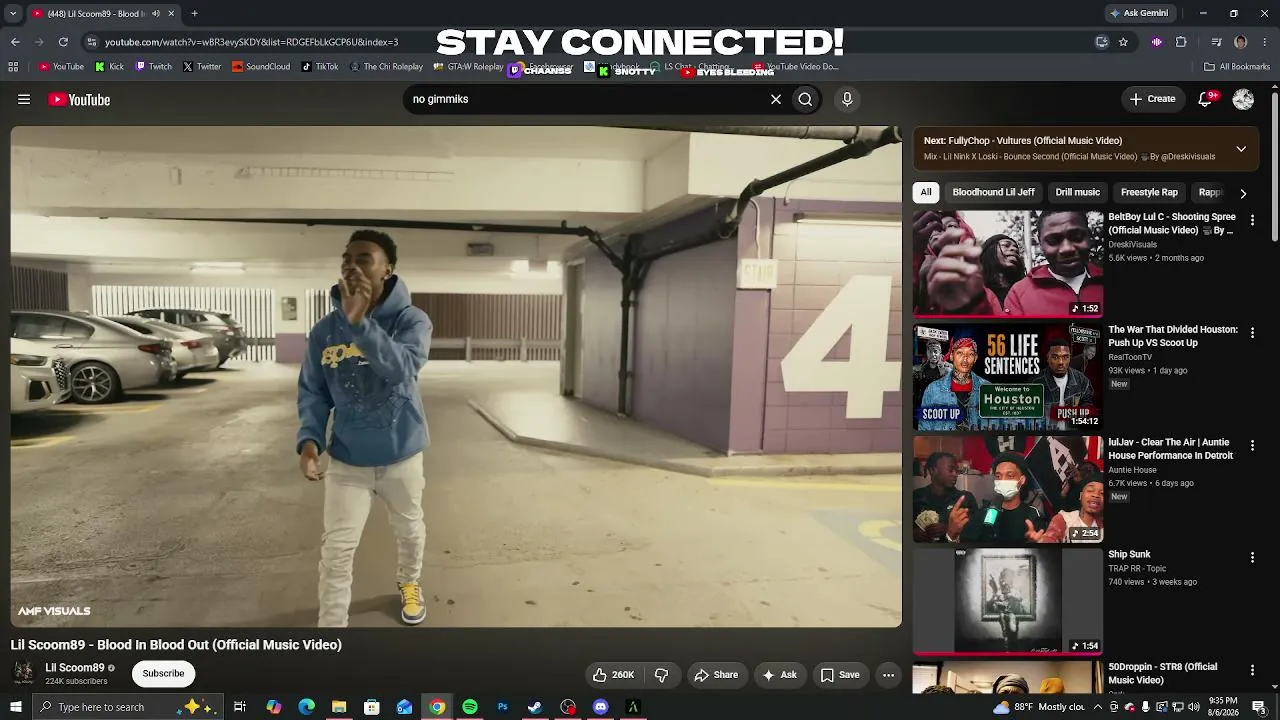Open 'Ship Sunk' video title

coord(1129,554)
